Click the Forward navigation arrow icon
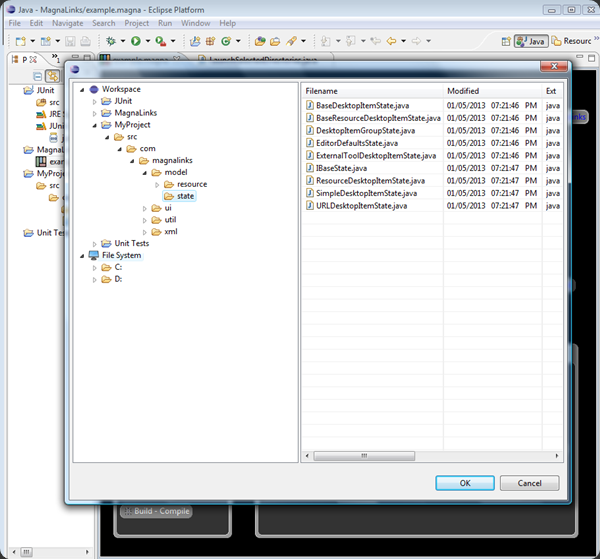The width and height of the screenshot is (600, 559). click(x=416, y=41)
